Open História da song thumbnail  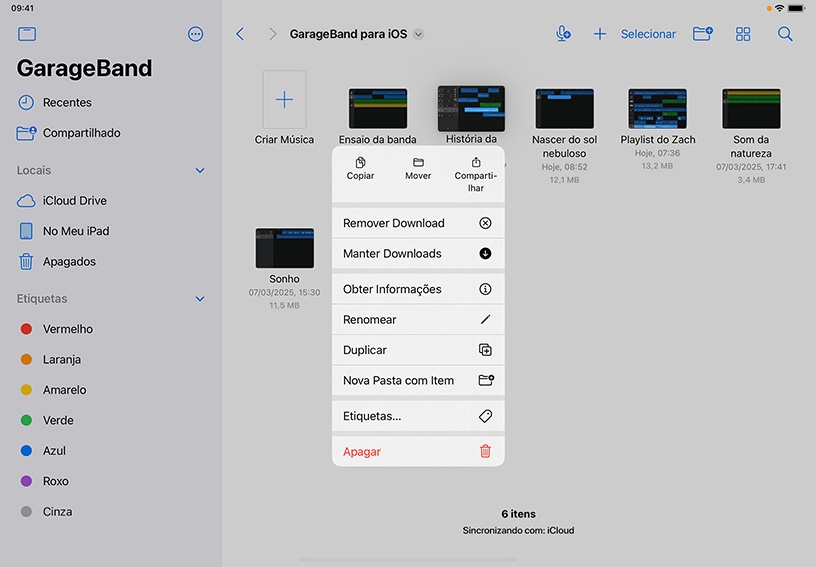(x=471, y=108)
